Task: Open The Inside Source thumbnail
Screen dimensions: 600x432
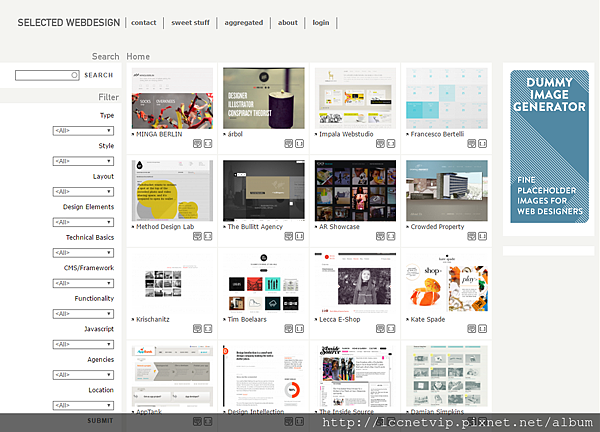Action: pos(355,376)
